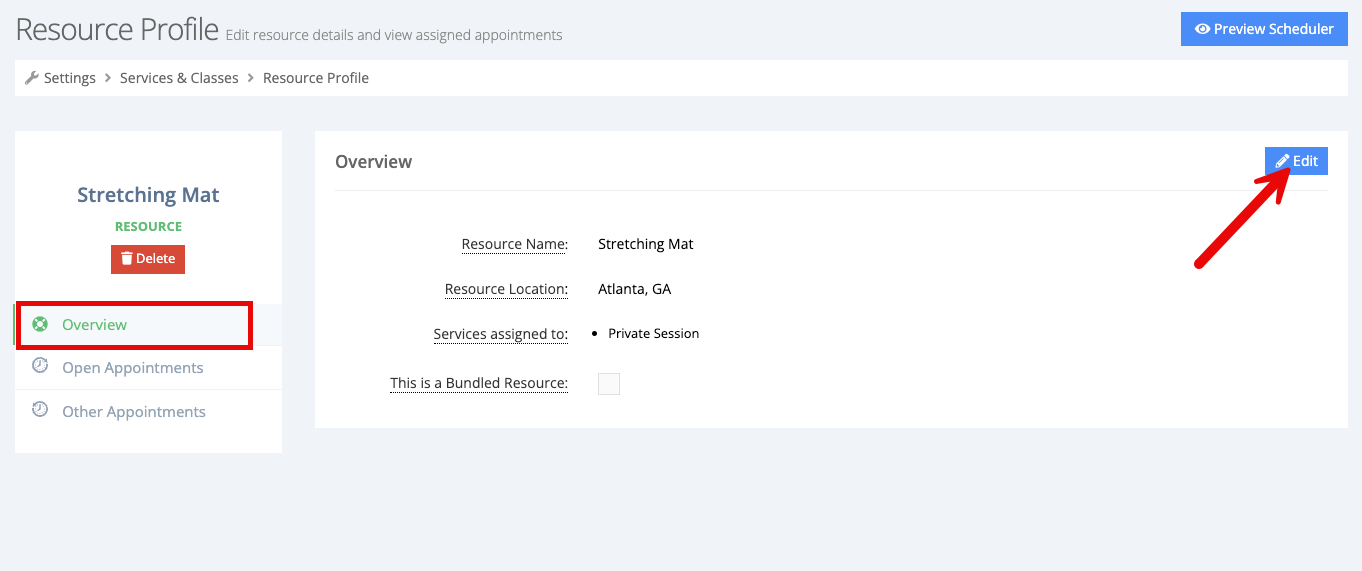Click the pencil icon on Edit button
The height and width of the screenshot is (571, 1362).
(x=1282, y=161)
